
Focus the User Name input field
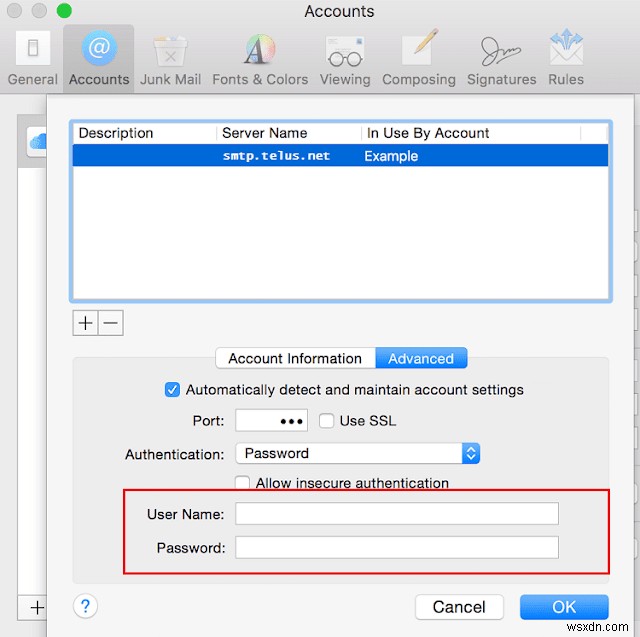click(x=397, y=513)
